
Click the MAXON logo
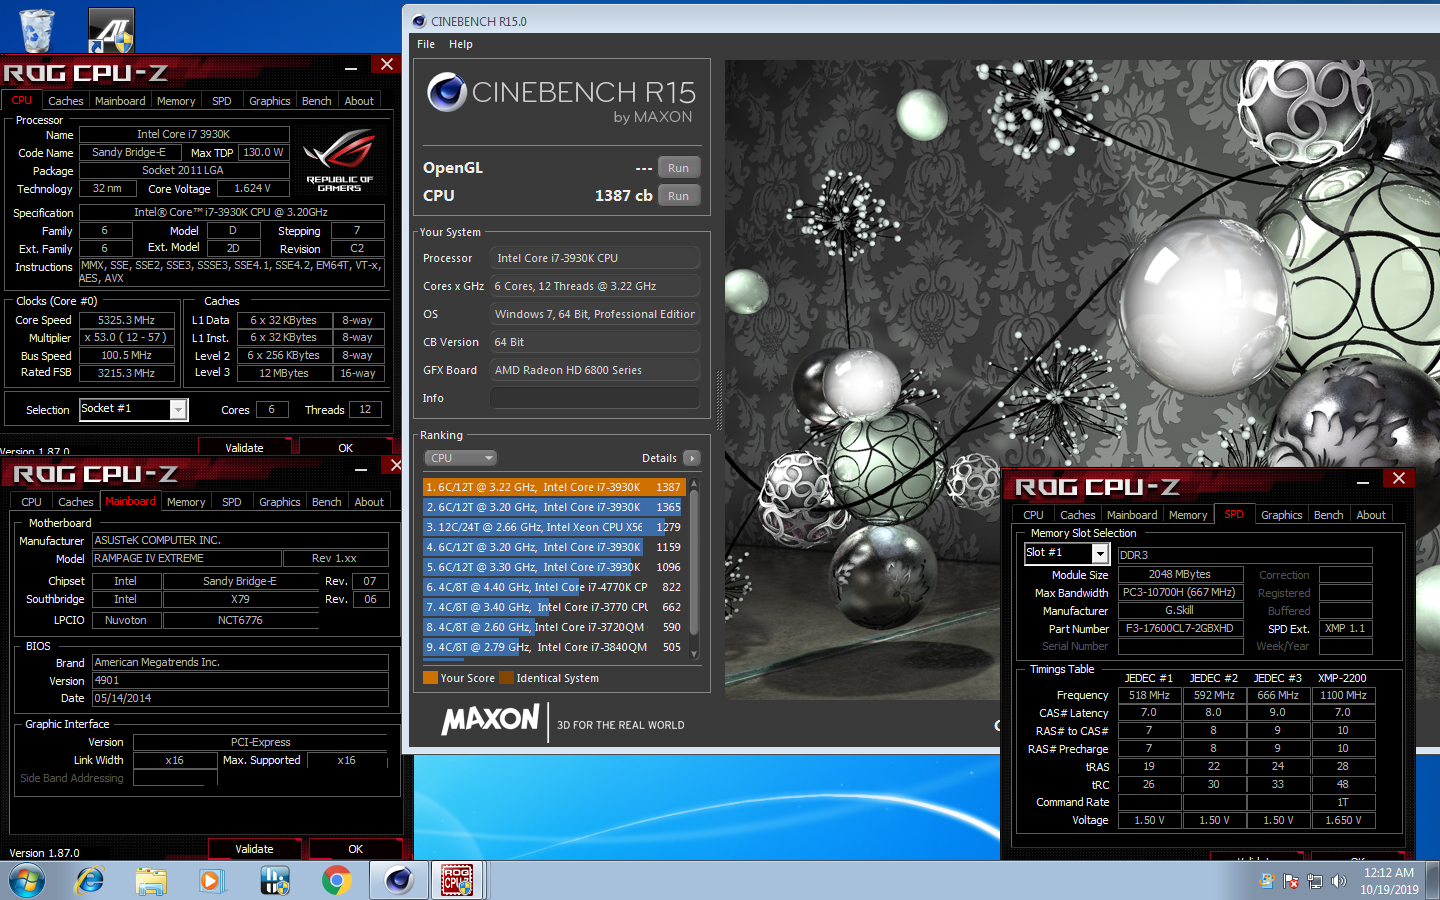click(x=490, y=720)
